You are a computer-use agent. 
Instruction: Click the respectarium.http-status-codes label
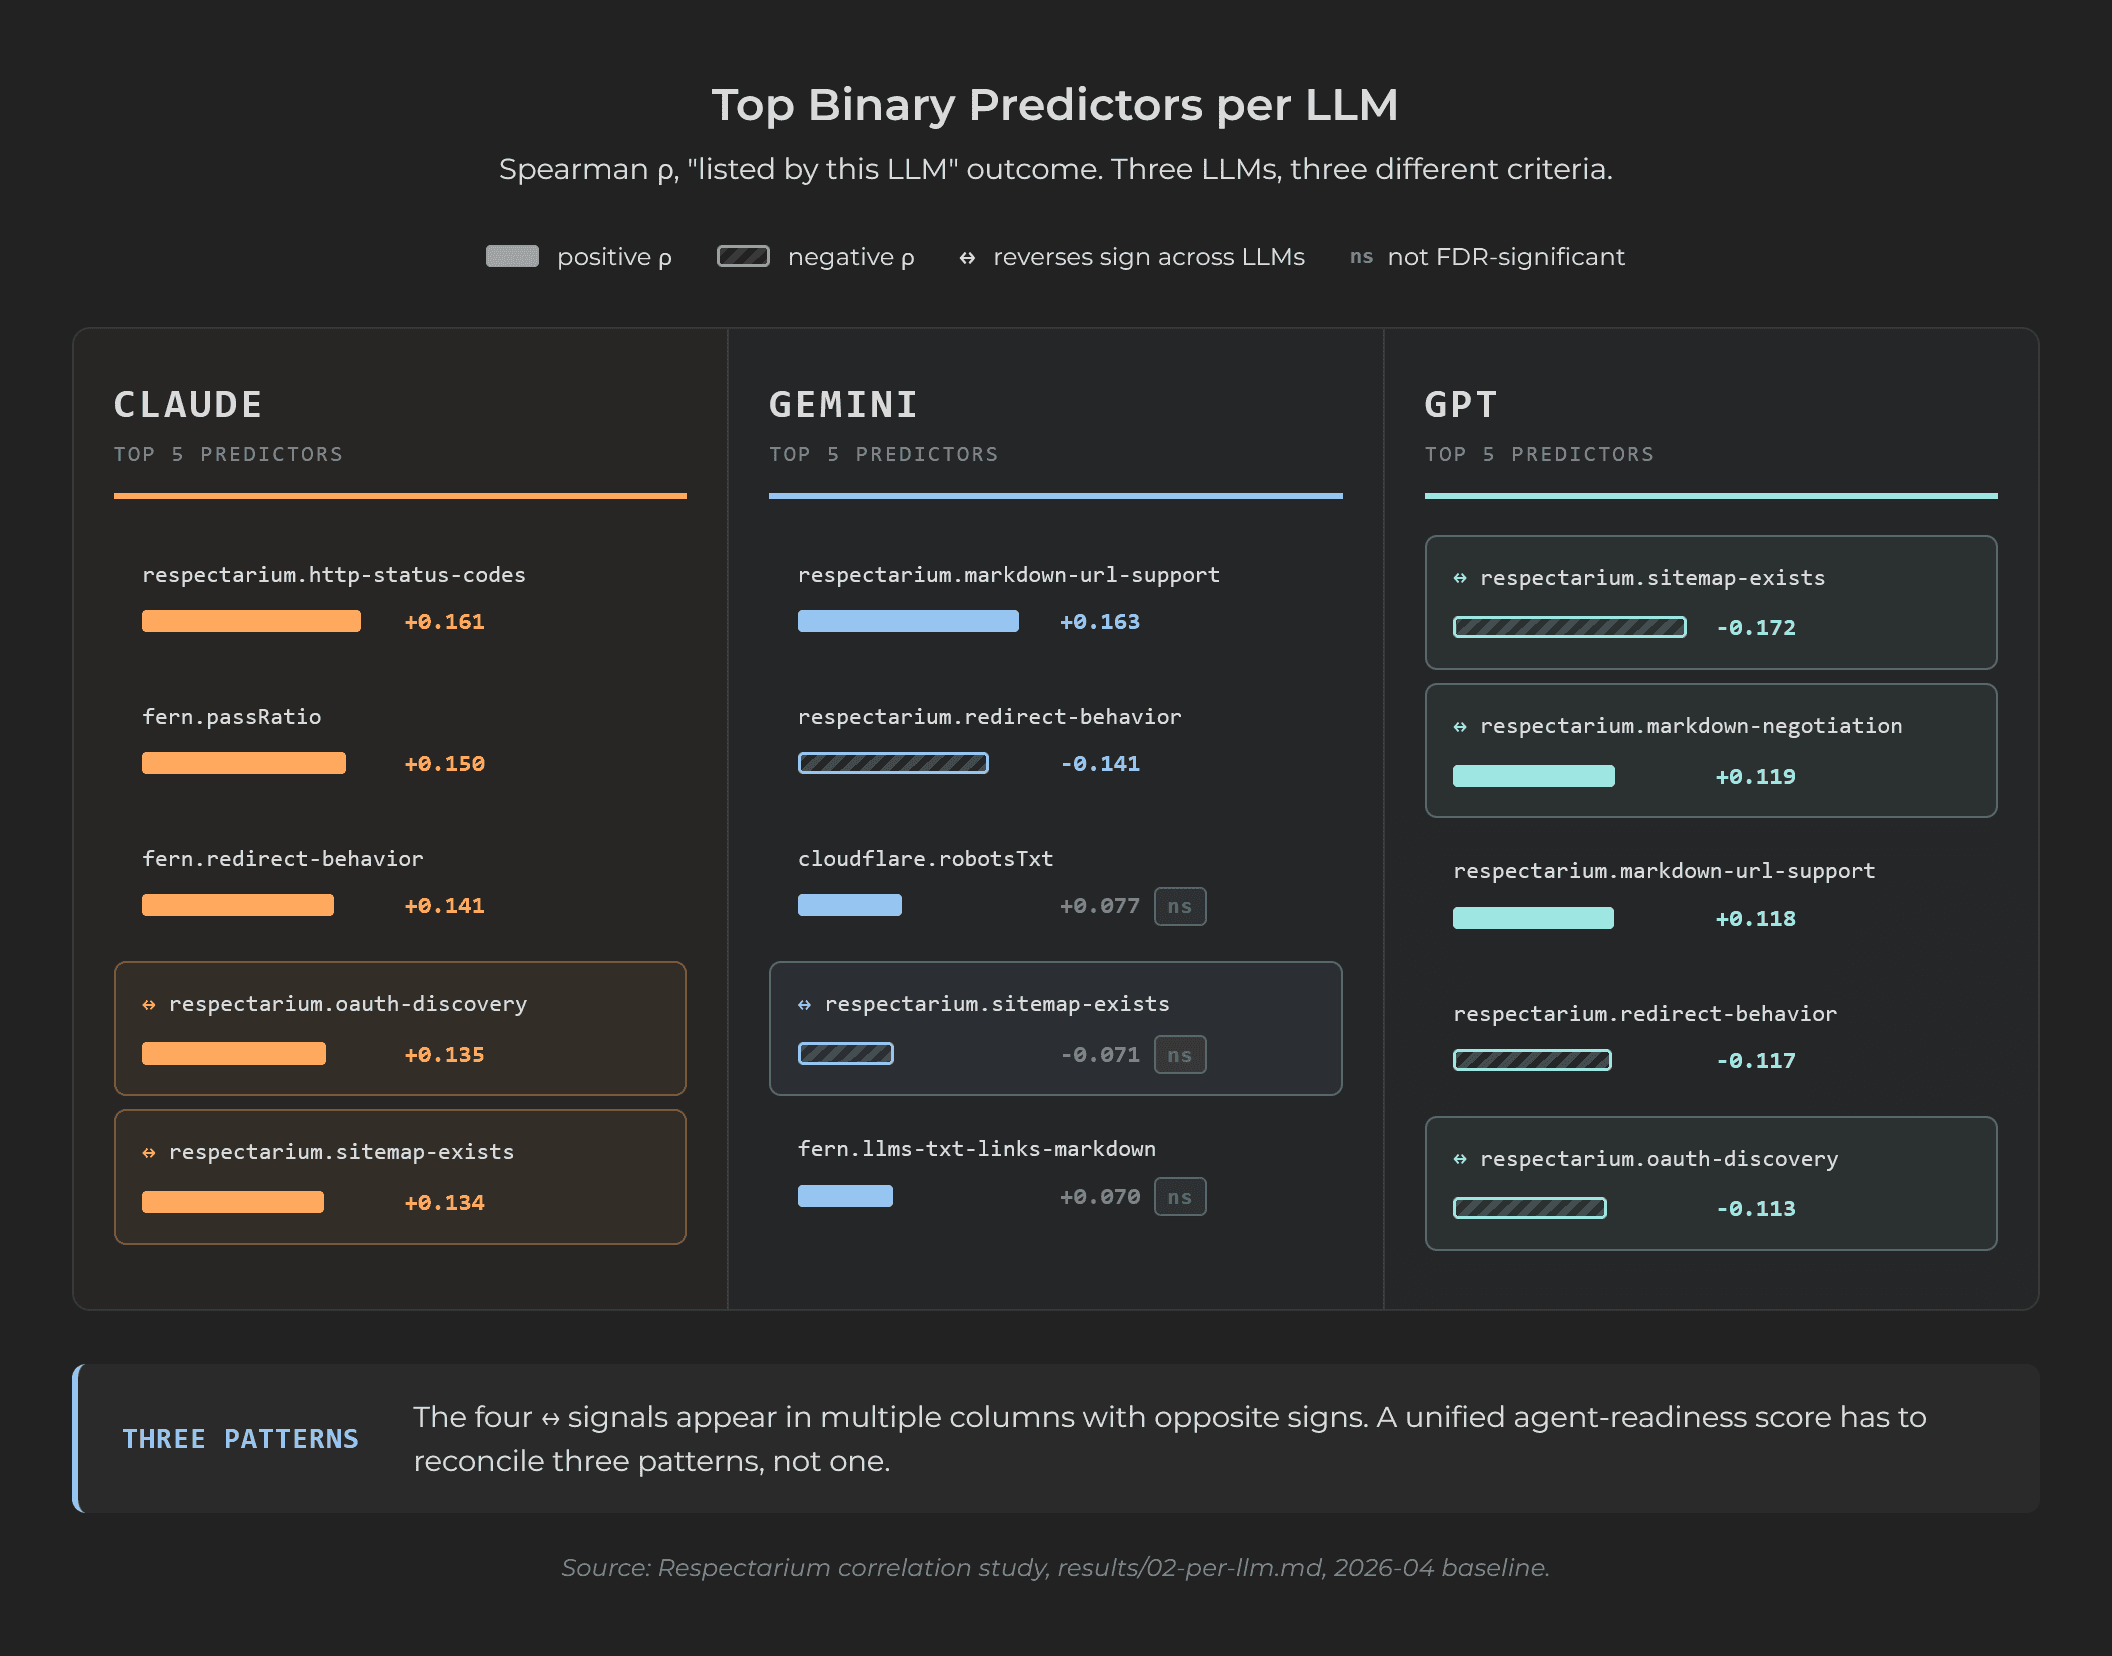[x=334, y=575]
